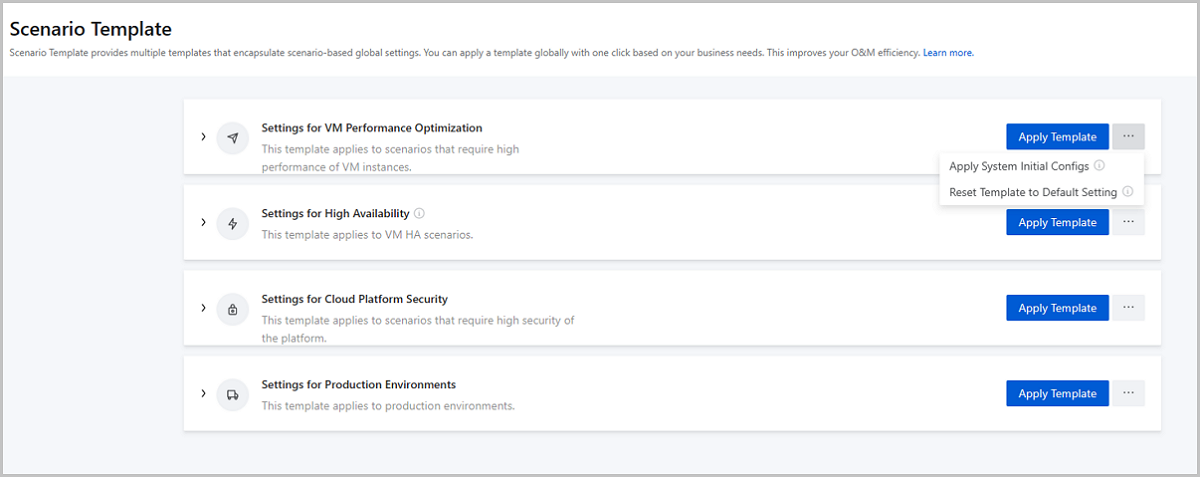Expand Settings for Production Environments row
This screenshot has height=477, width=1200.
click(x=203, y=394)
